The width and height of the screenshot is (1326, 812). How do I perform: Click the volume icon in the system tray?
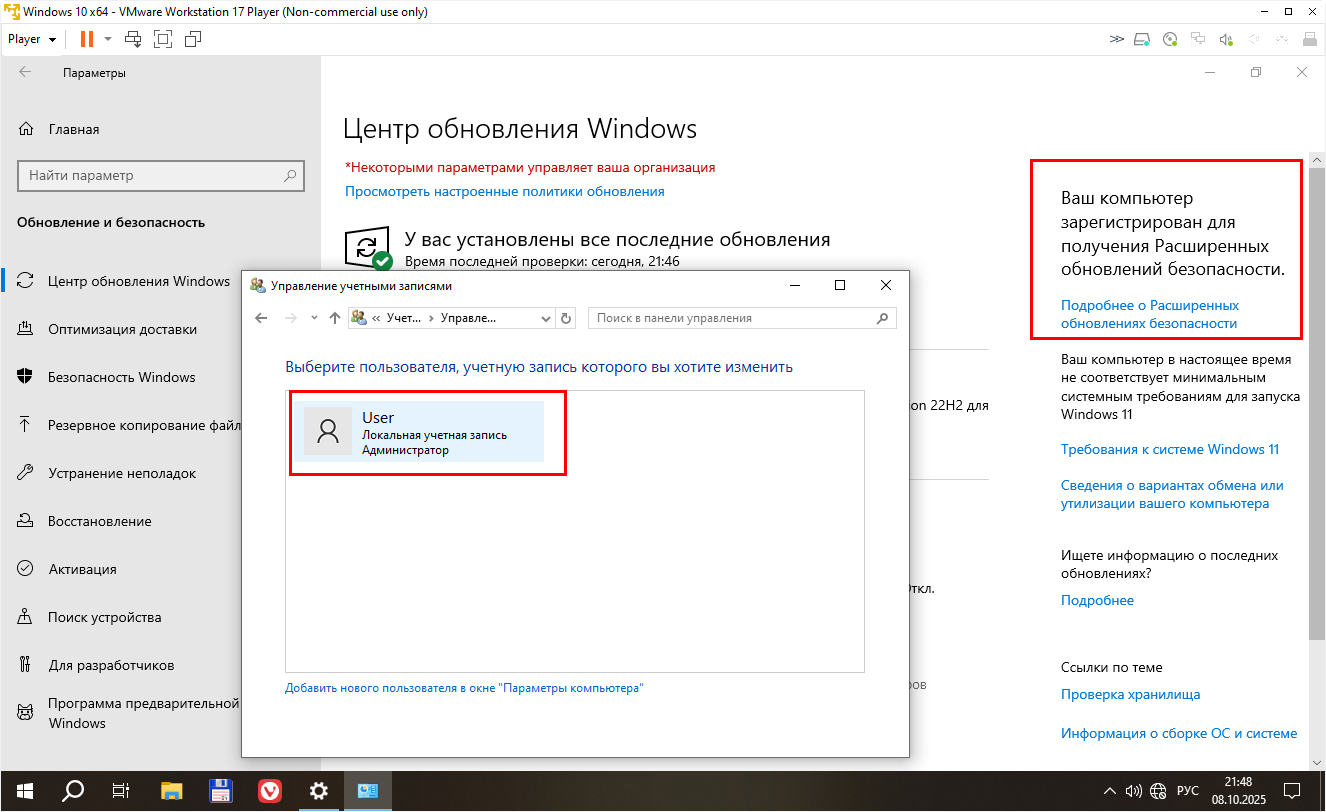(1134, 790)
